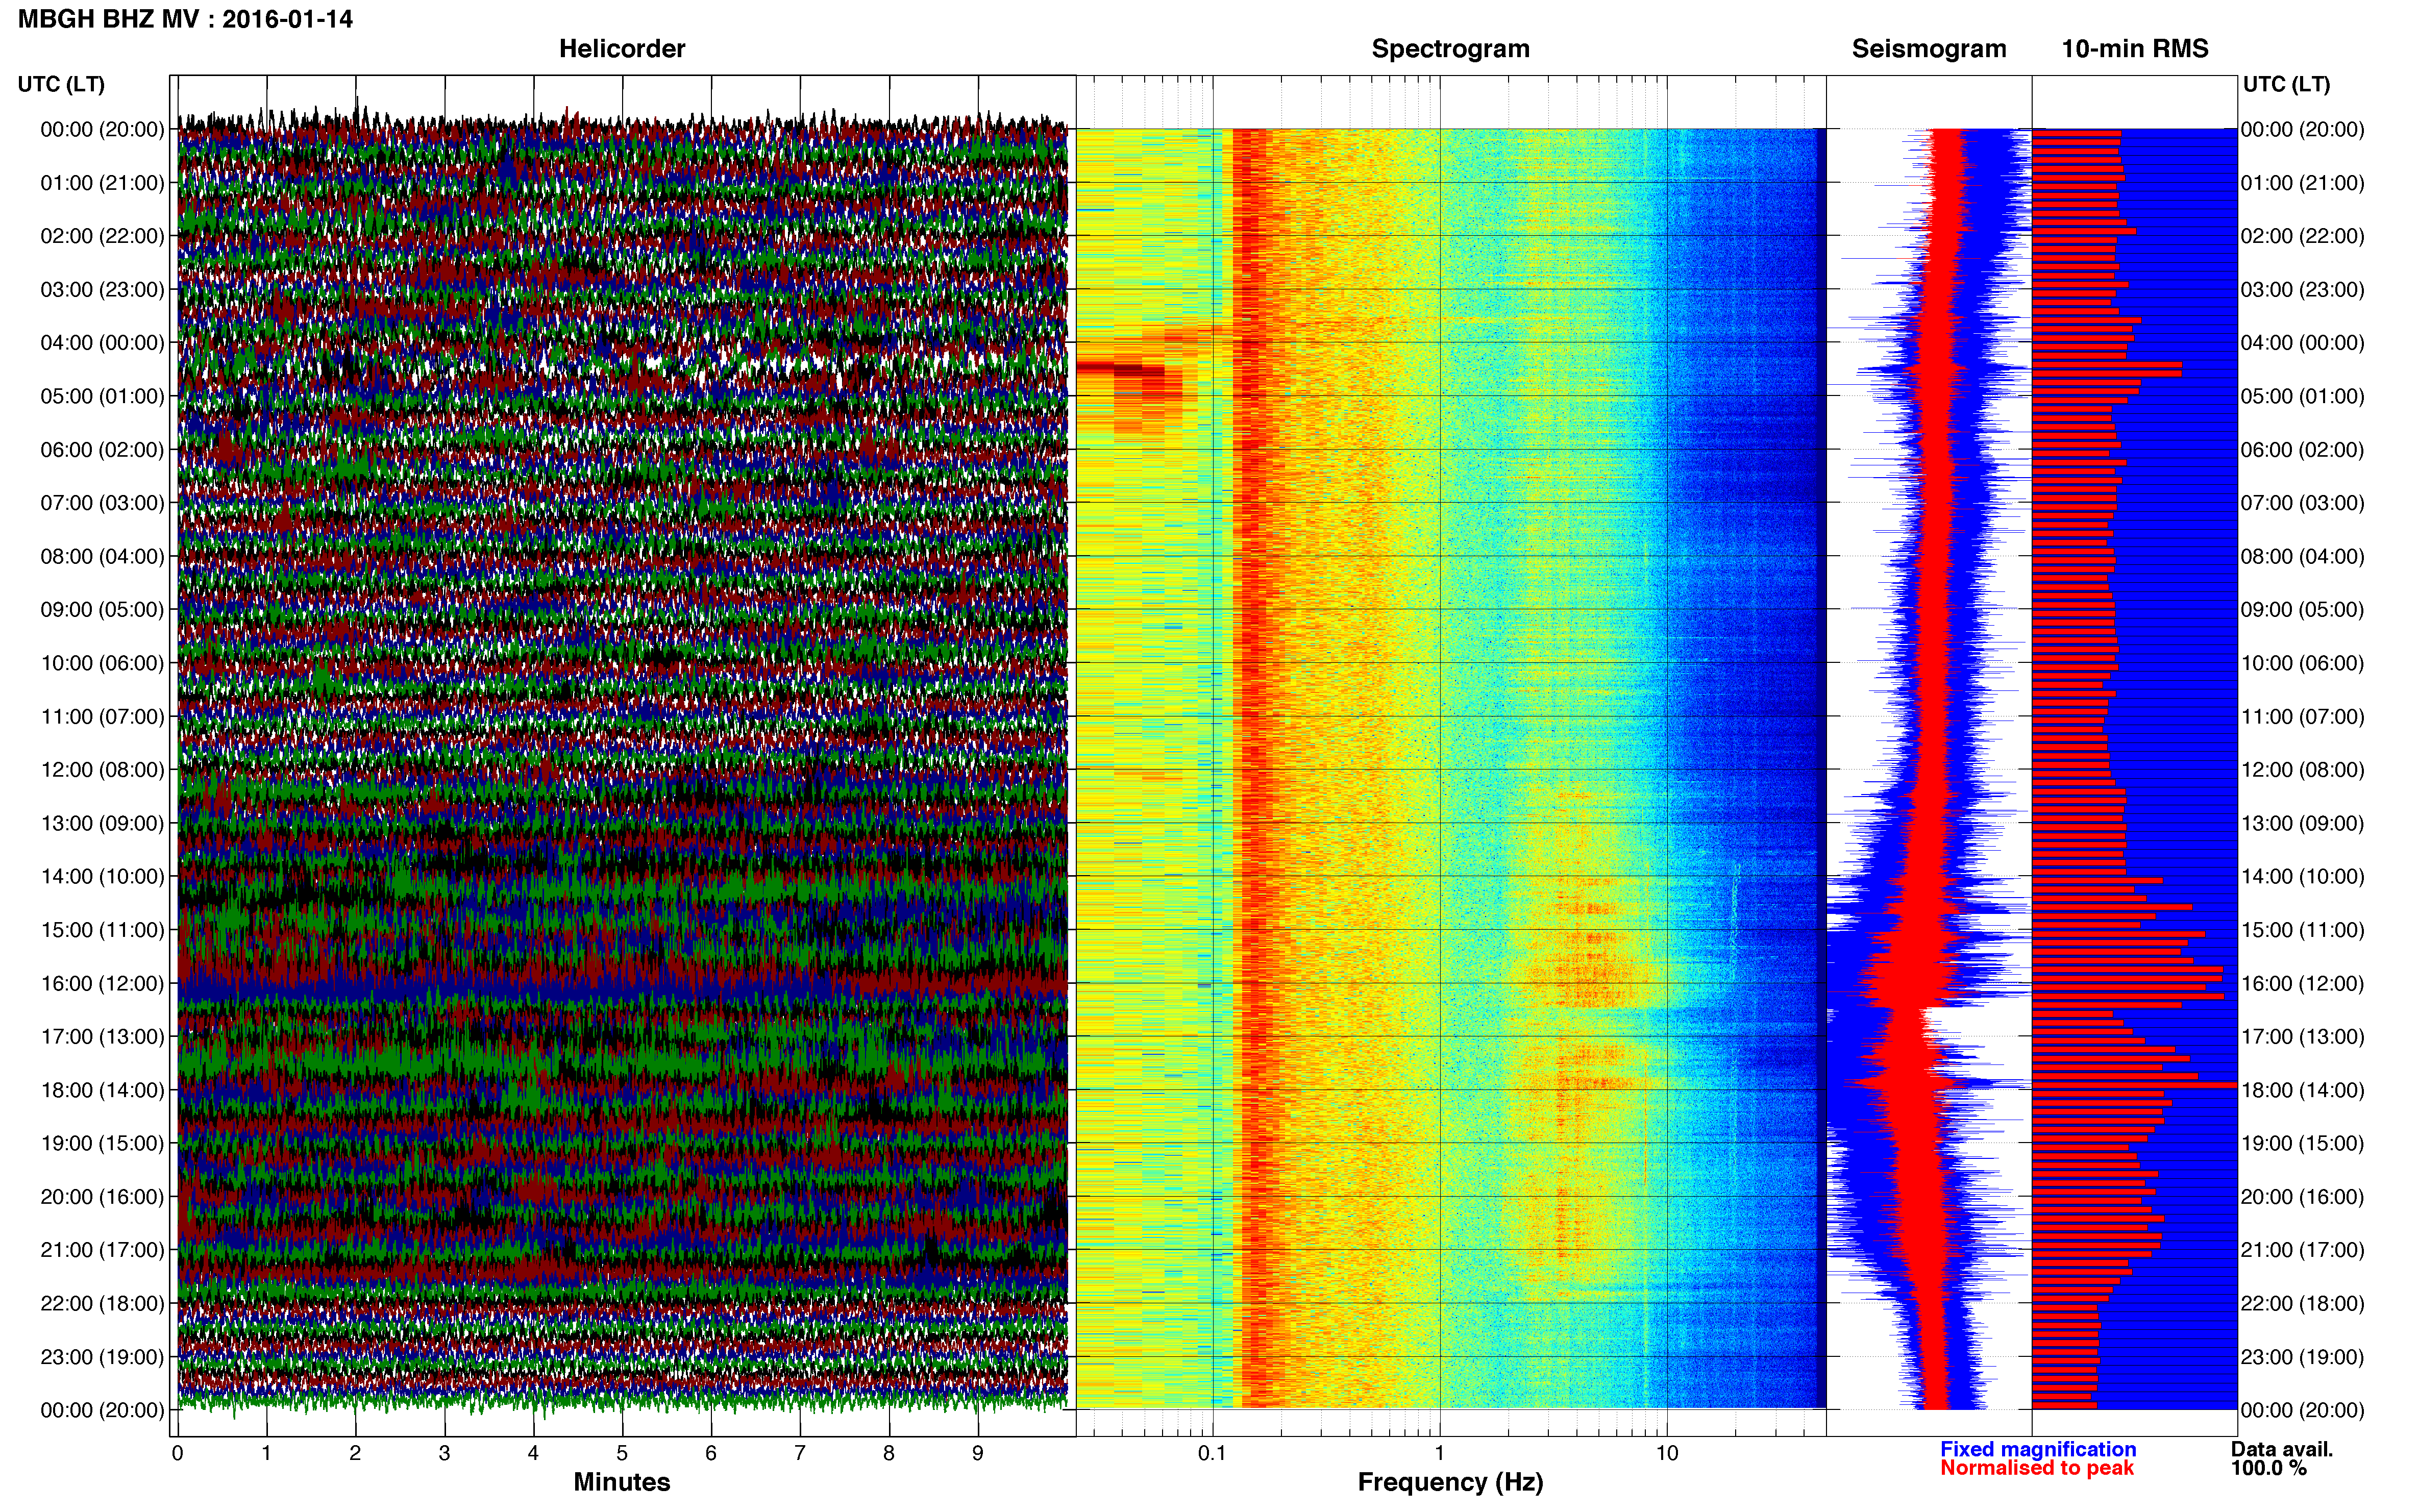Viewport: 2419px width, 1512px height.
Task: Click '06:00 (02:00)' on the RMS-side time axis
Action: tap(2303, 450)
